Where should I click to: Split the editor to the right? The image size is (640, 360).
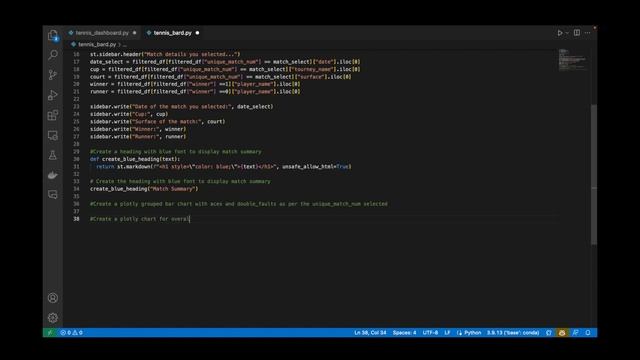(577, 33)
